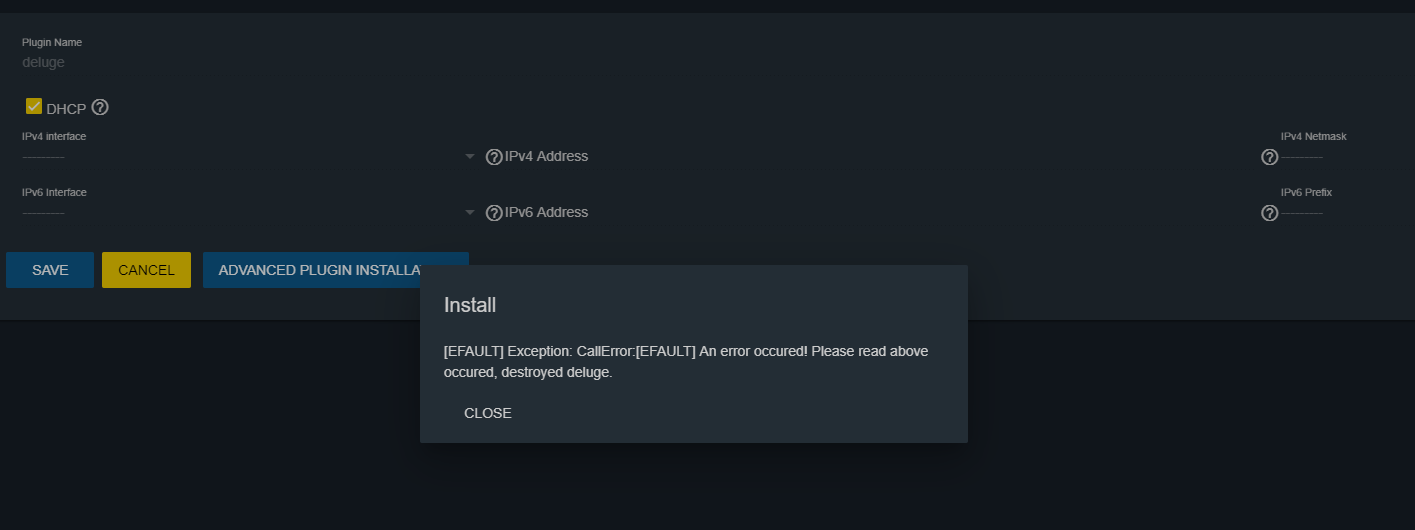
Task: Click help icon left of IPv6 Prefix
Action: (x=1270, y=213)
